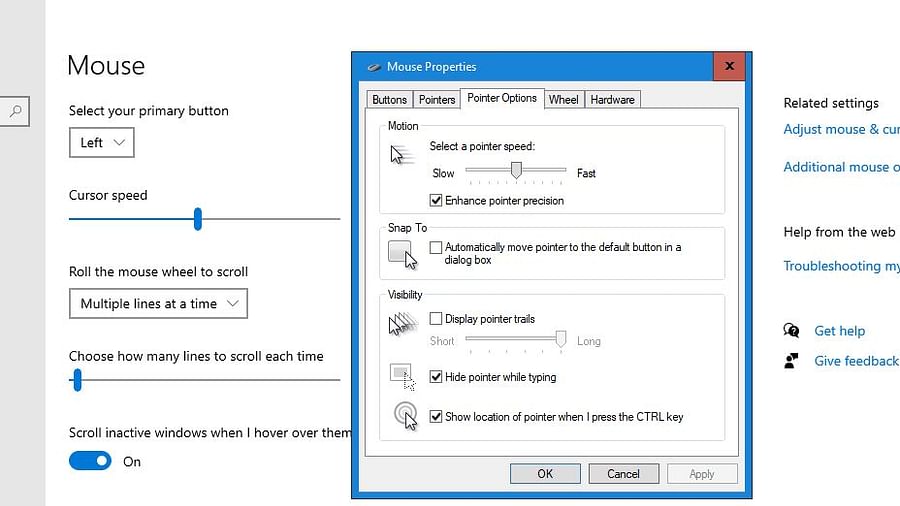The width and height of the screenshot is (900, 506).
Task: Uncheck Hide pointer while typing
Action: pos(436,377)
